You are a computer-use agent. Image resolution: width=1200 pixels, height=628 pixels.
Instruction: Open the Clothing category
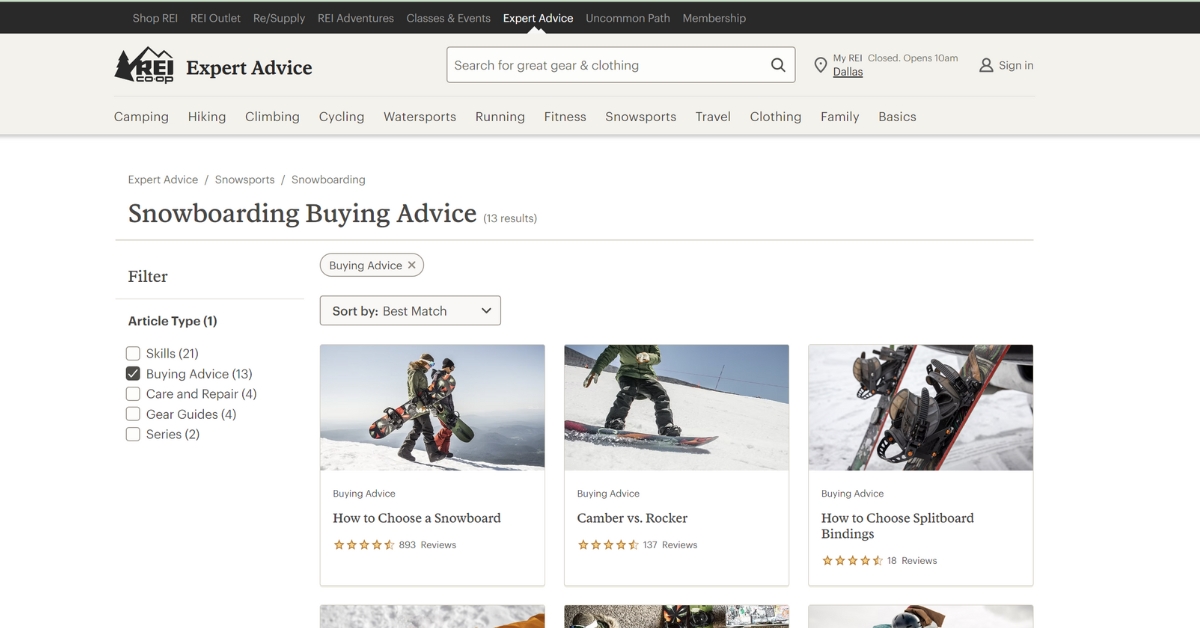[x=776, y=117]
